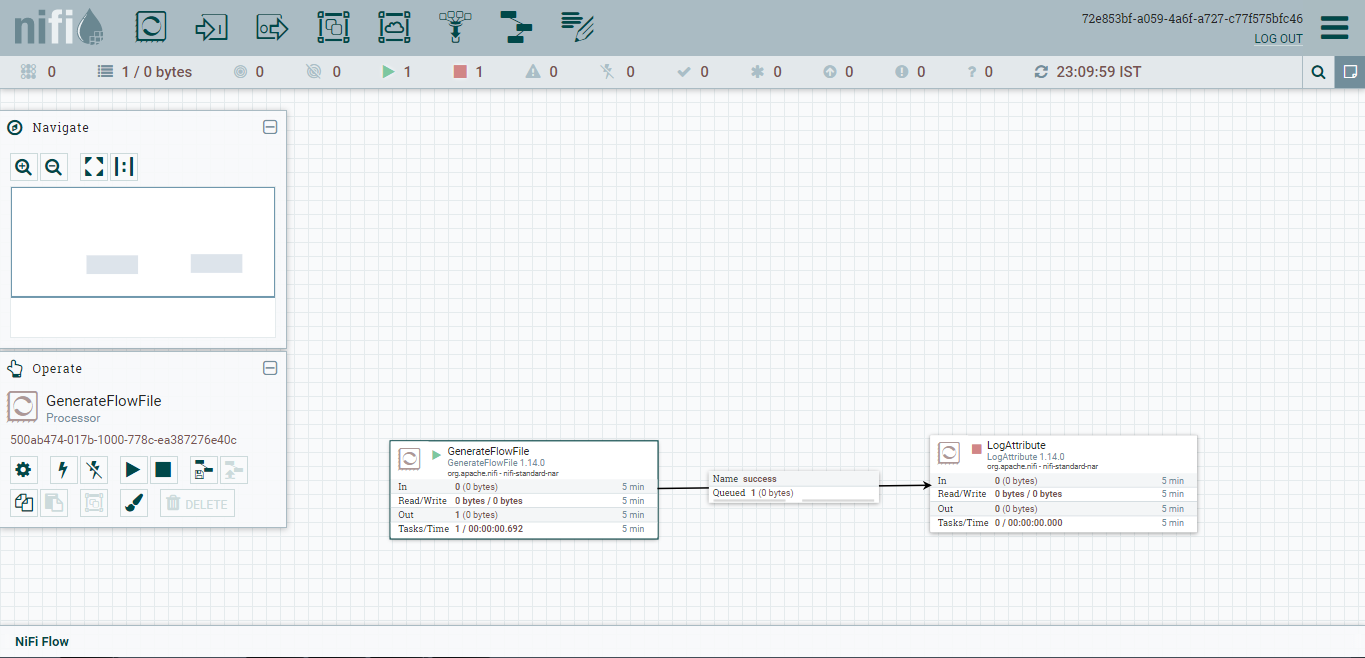This screenshot has width=1365, height=658.
Task: Open configuration gear in Operate panel
Action: click(x=24, y=470)
